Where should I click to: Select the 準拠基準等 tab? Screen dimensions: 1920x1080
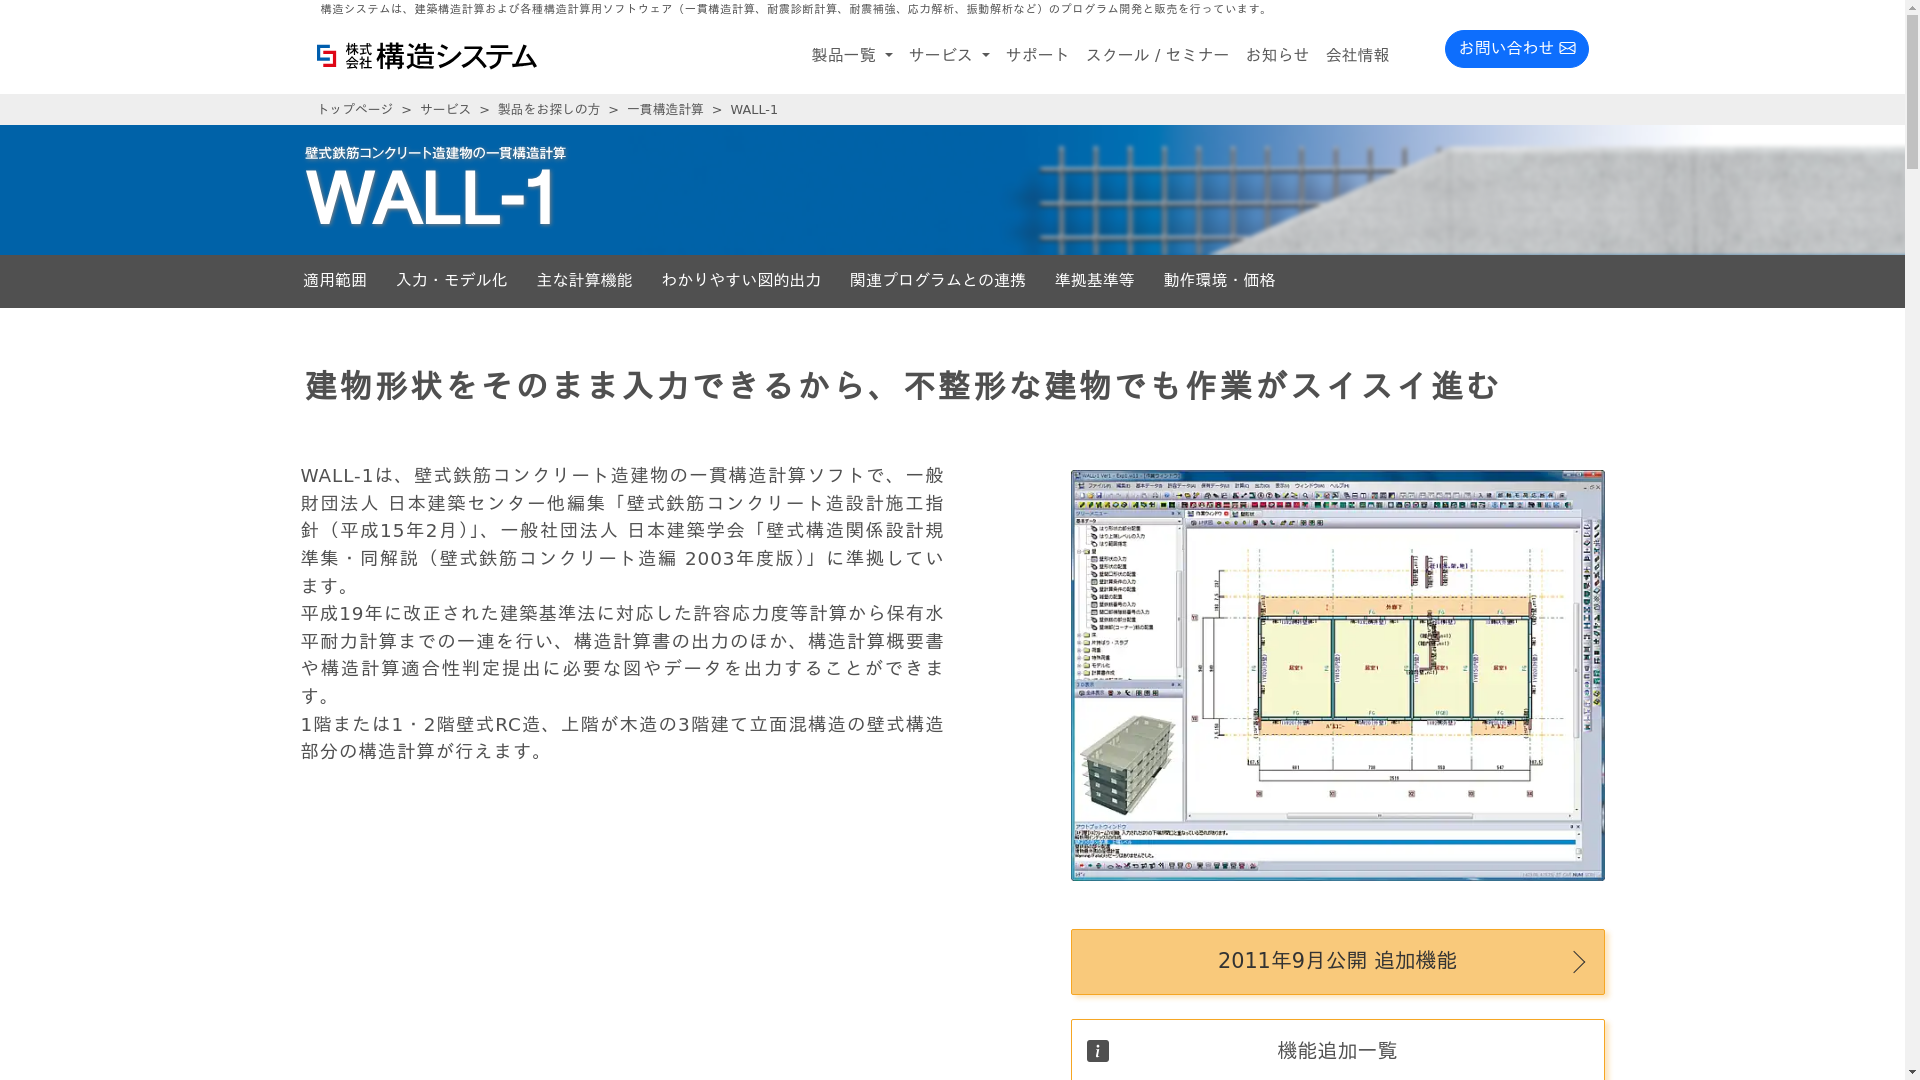[1095, 281]
